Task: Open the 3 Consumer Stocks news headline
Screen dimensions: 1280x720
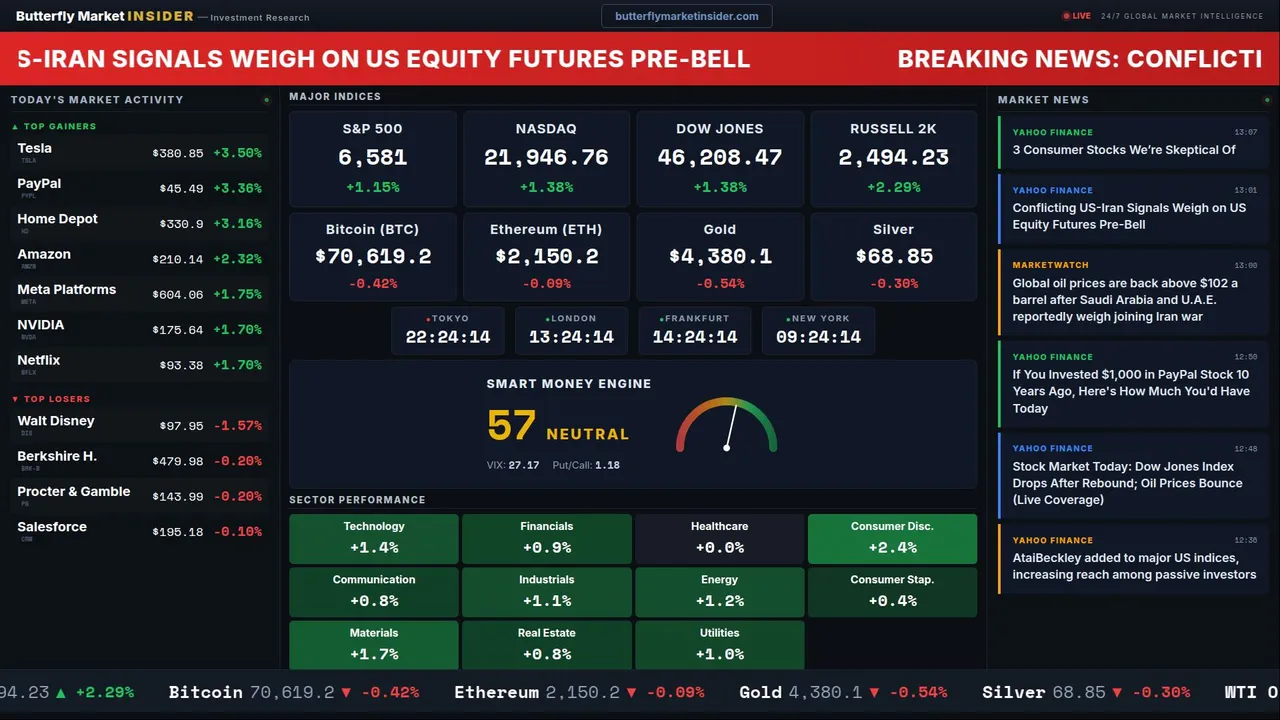Action: [x=1124, y=150]
